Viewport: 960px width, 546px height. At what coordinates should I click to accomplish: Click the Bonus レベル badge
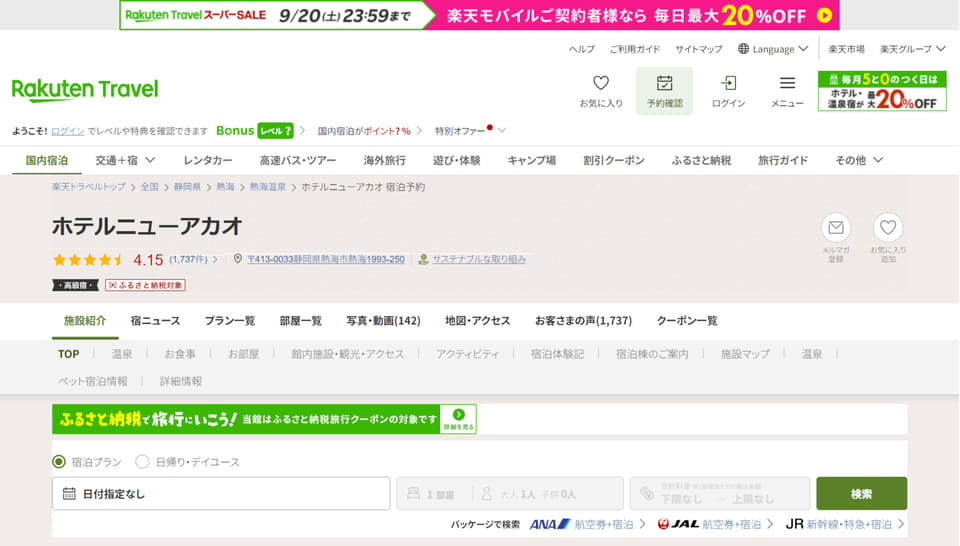pos(275,130)
